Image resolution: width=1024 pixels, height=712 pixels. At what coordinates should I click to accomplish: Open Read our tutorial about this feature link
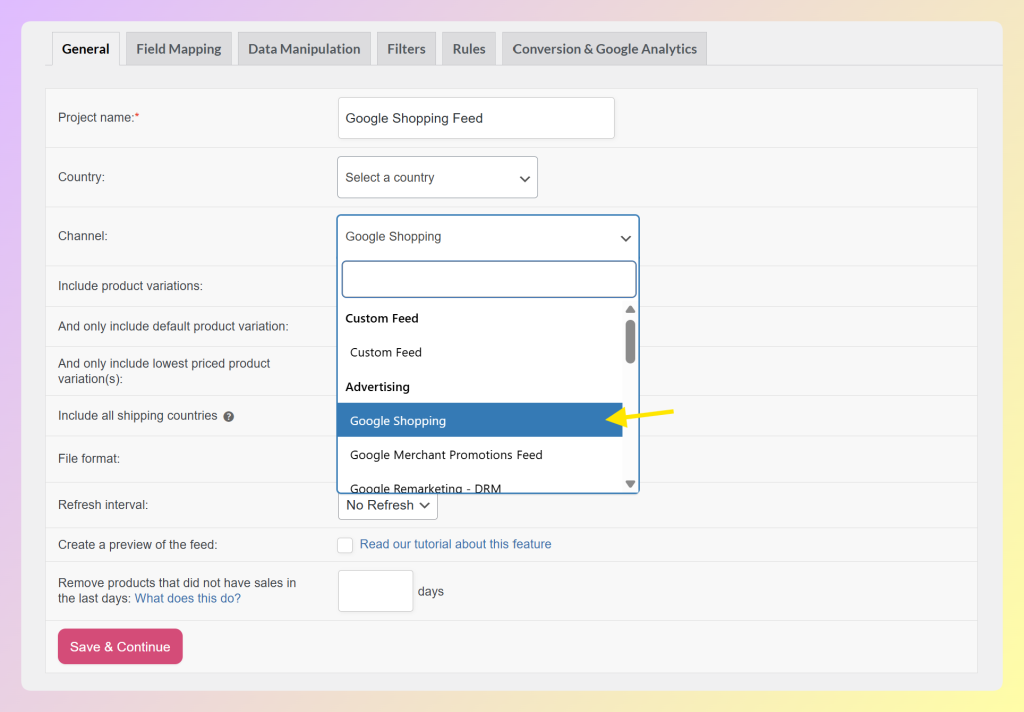pos(455,544)
